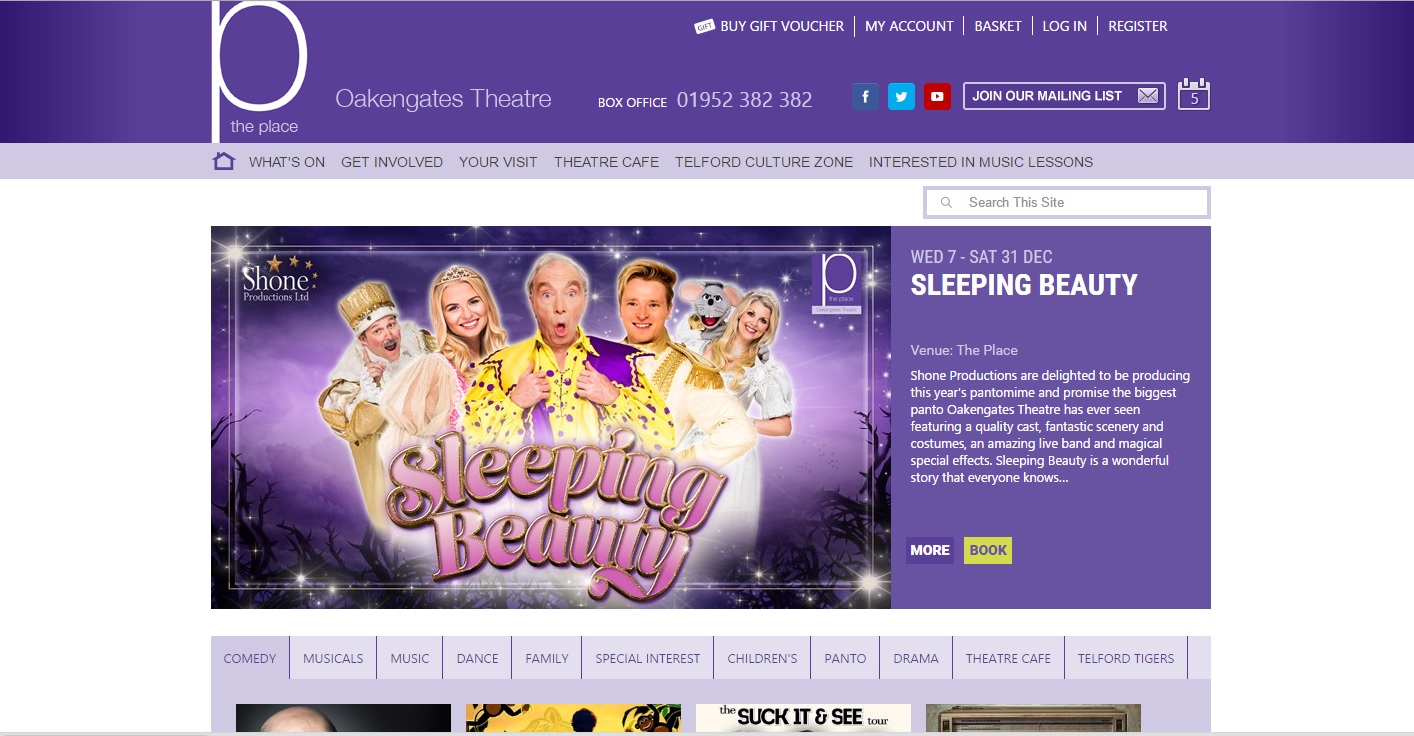Screen dimensions: 1414x736
Task: Click the search magnifier icon
Action: click(x=946, y=203)
